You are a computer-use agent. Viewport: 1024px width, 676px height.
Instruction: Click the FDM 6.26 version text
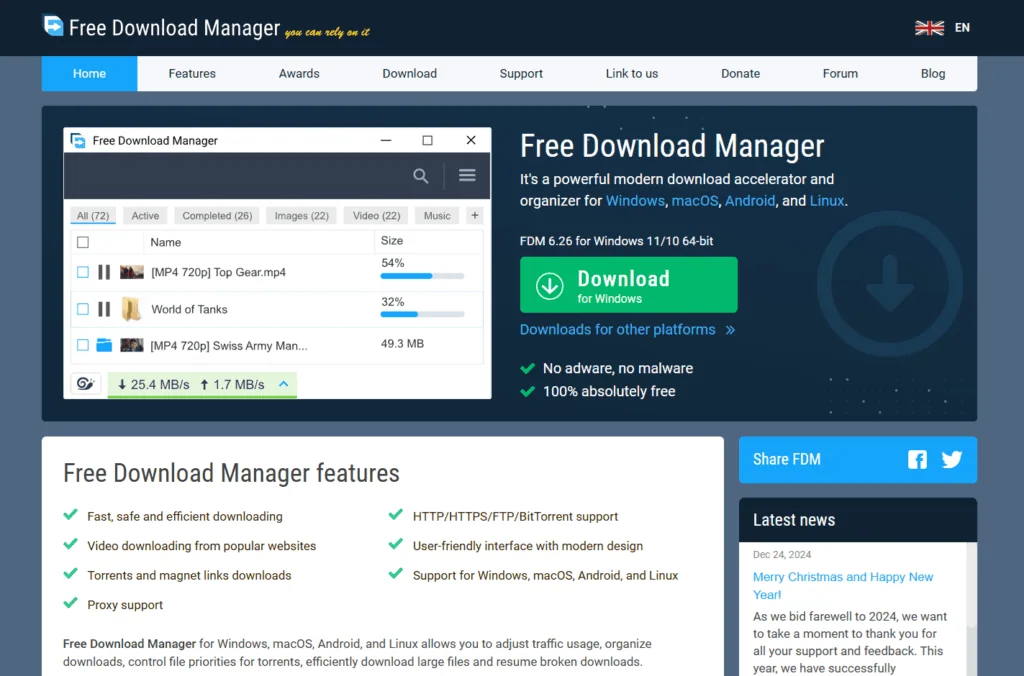pyautogui.click(x=616, y=241)
